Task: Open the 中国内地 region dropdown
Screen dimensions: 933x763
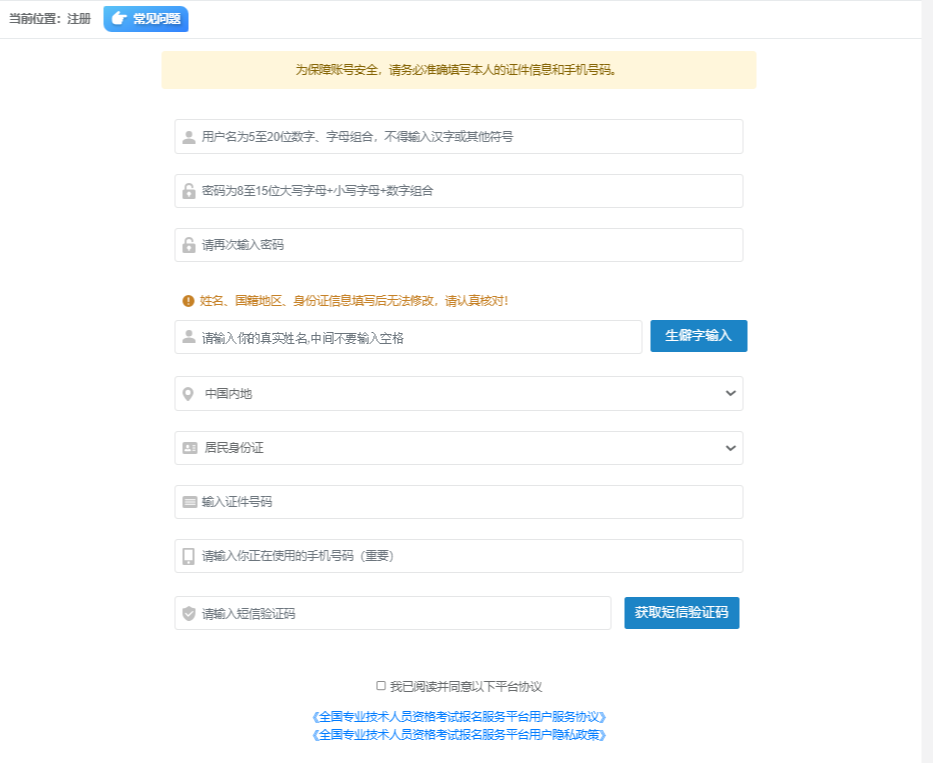Action: tap(459, 393)
